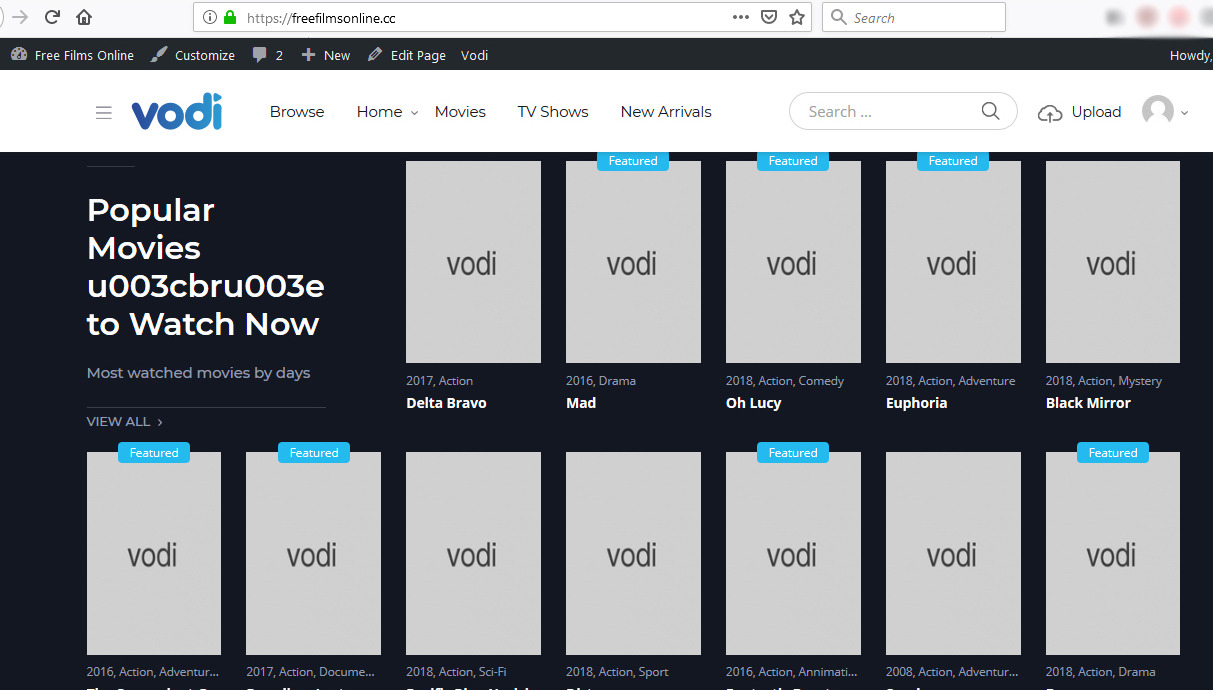Open the Mad movie poster
The width and height of the screenshot is (1213, 690).
pyautogui.click(x=633, y=262)
